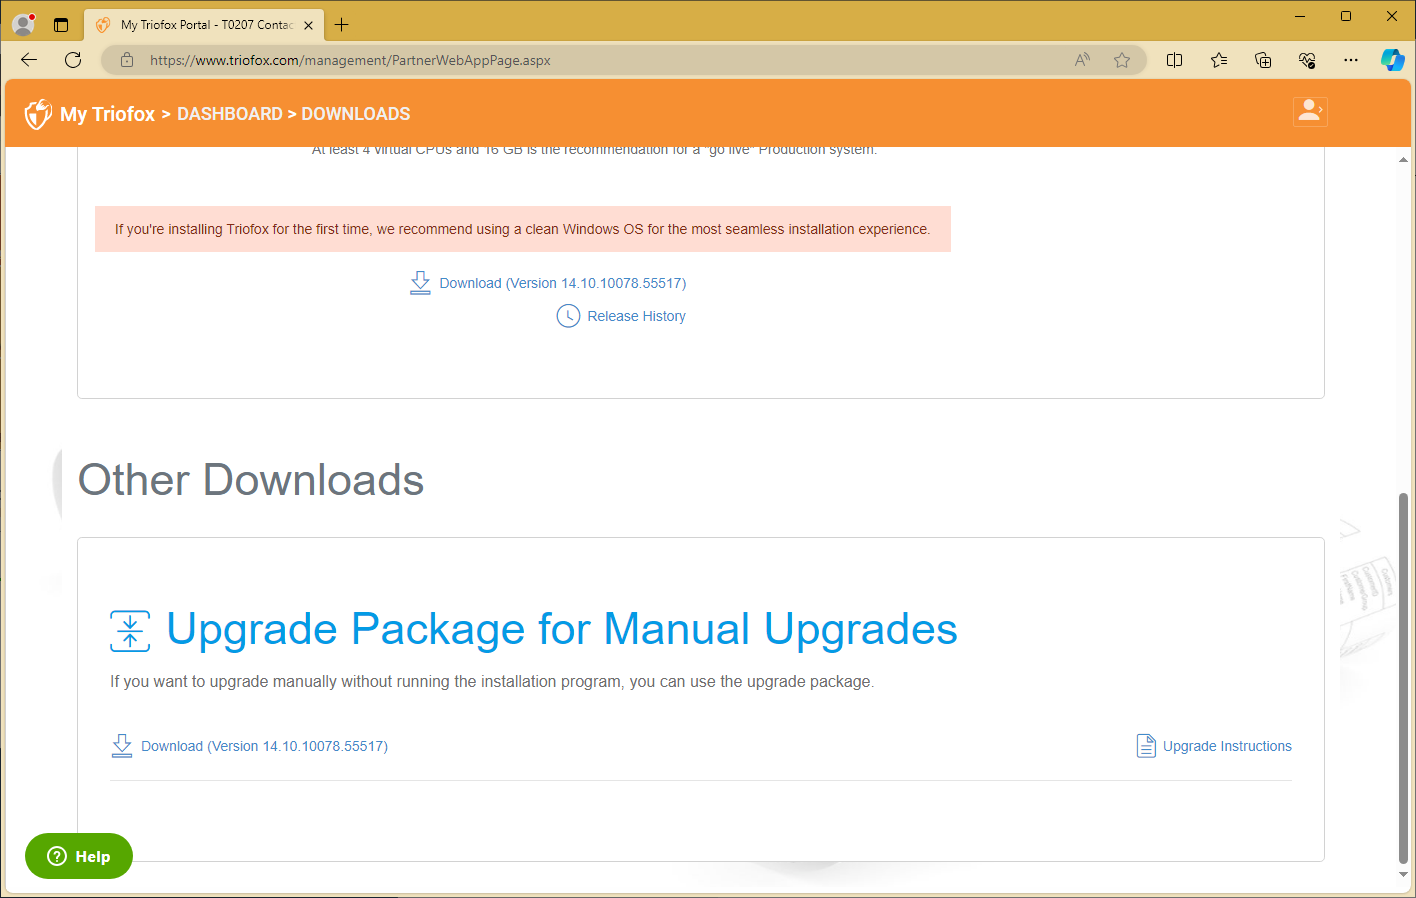Click the page vertical scrollbar thumb

(1403, 677)
